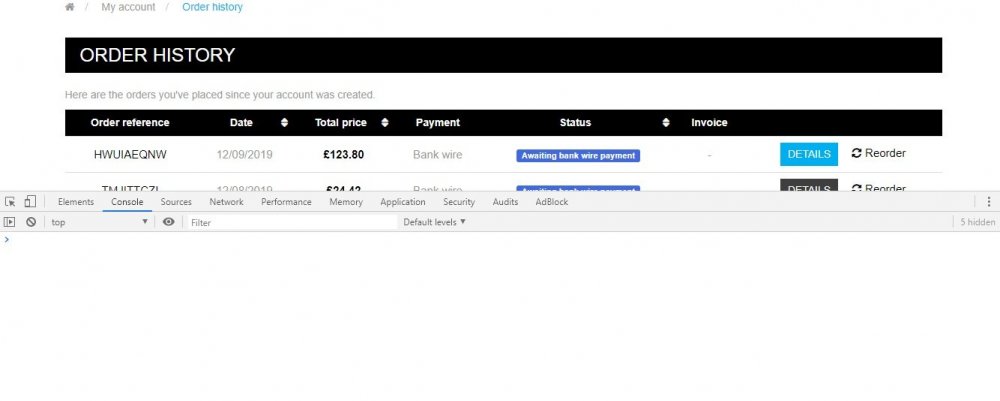The image size is (1000, 401).
Task: Sort orders by Date arrows
Action: [x=284, y=122]
